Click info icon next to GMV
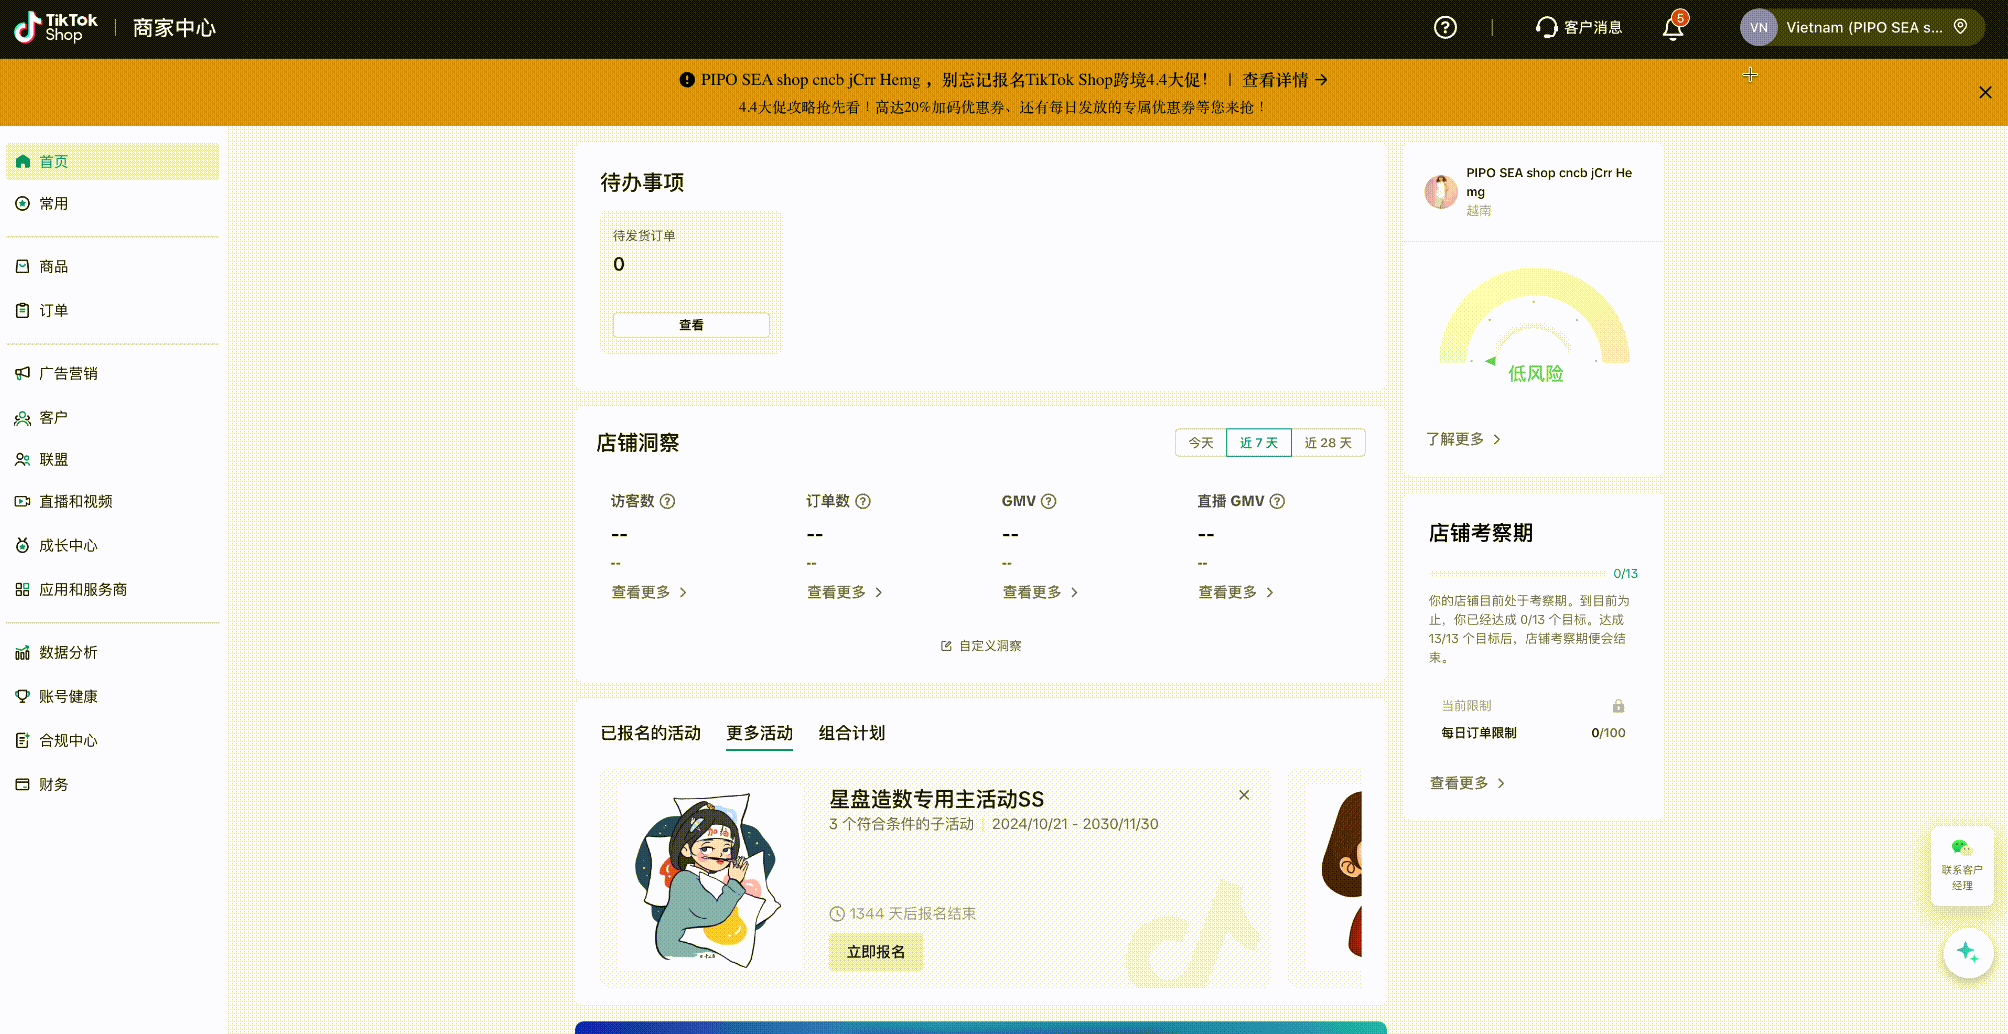The width and height of the screenshot is (2008, 1034). [x=1049, y=501]
